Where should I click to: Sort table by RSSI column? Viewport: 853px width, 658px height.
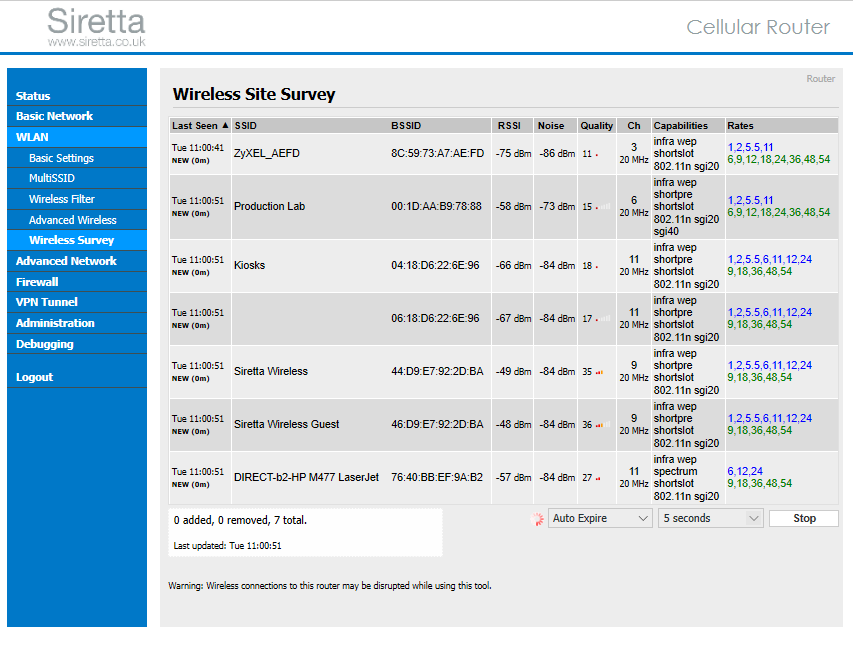click(x=512, y=126)
